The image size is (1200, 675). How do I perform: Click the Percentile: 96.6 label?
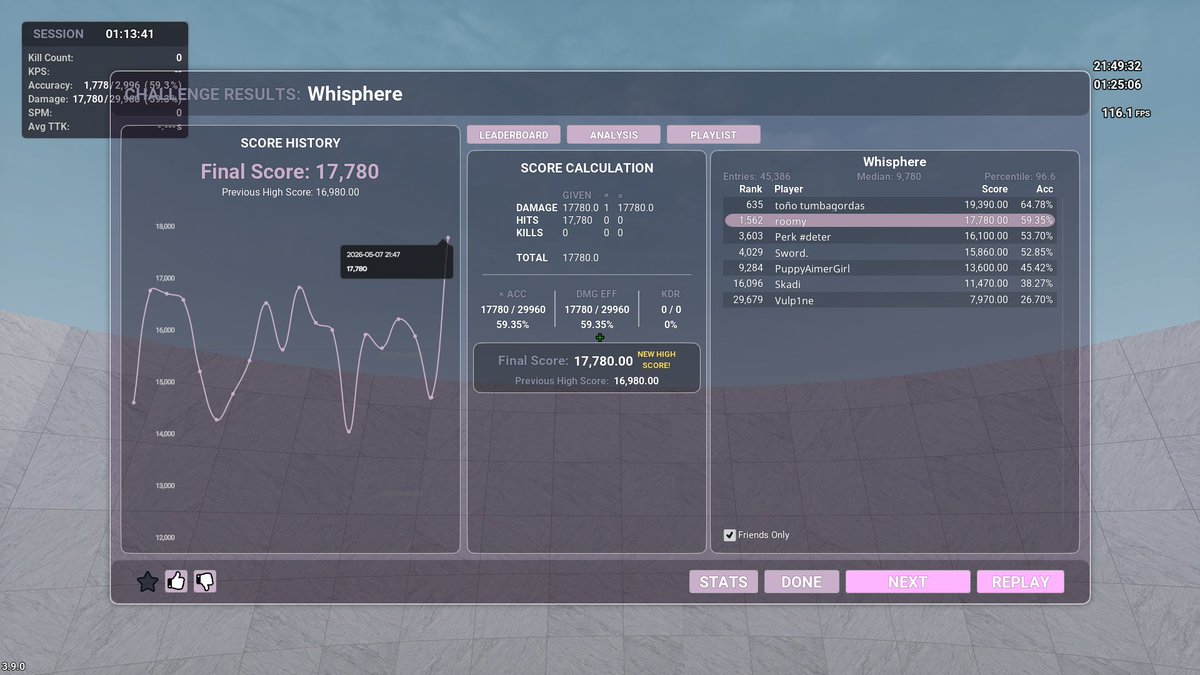coord(1020,177)
